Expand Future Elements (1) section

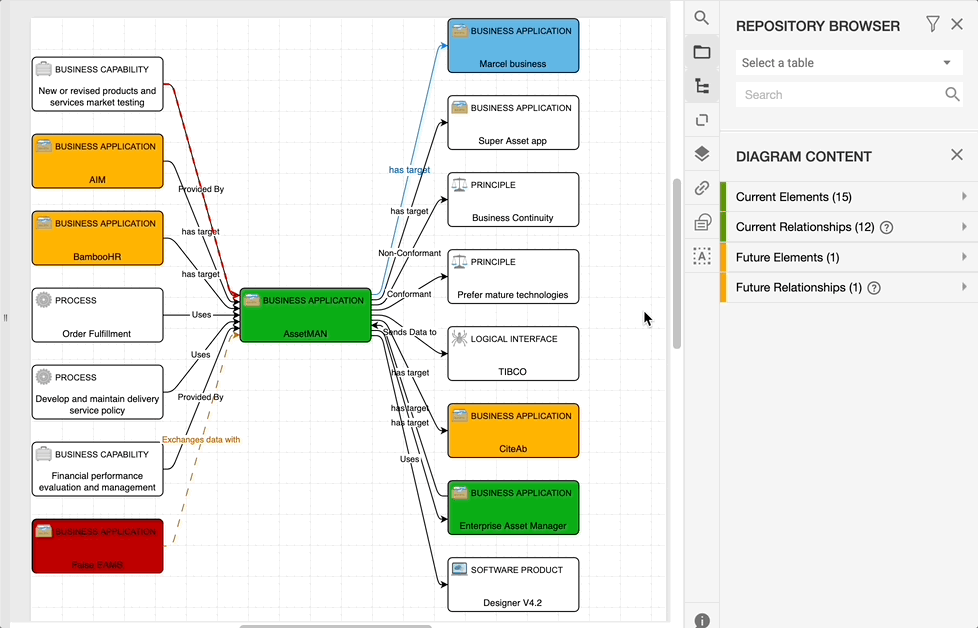[849, 258]
